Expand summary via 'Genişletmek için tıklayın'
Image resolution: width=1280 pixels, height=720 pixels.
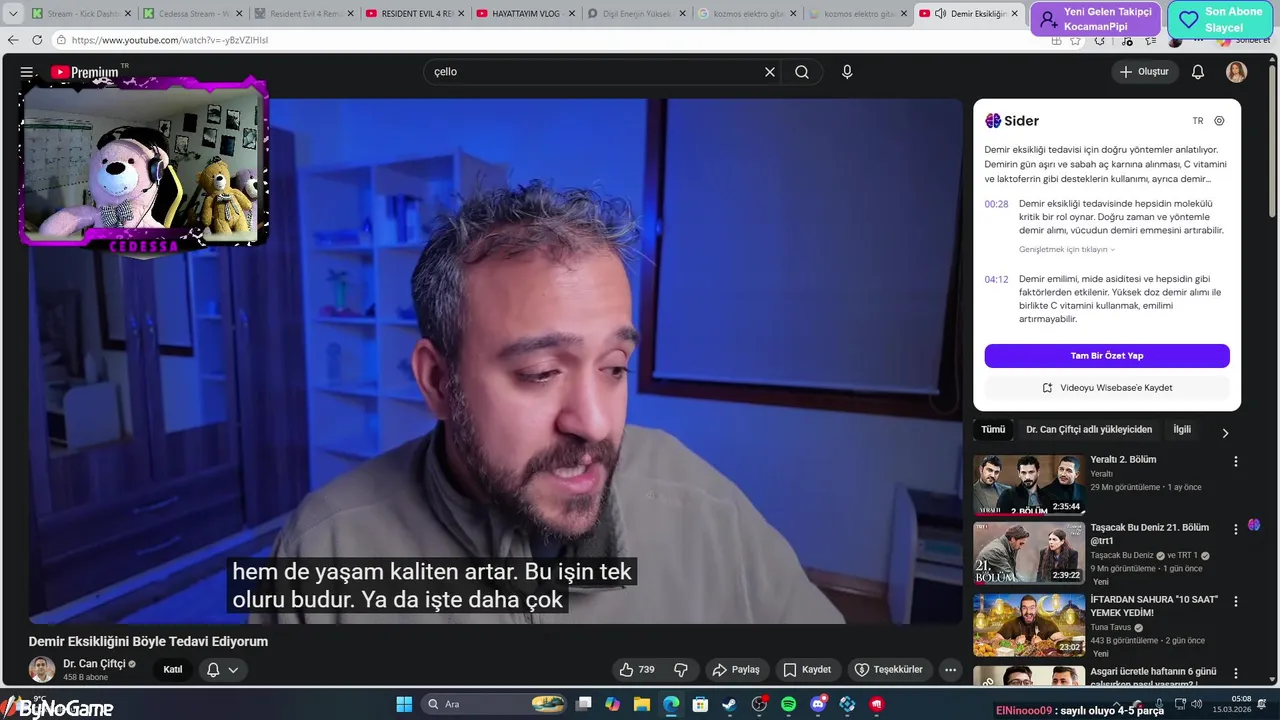[x=1066, y=249]
